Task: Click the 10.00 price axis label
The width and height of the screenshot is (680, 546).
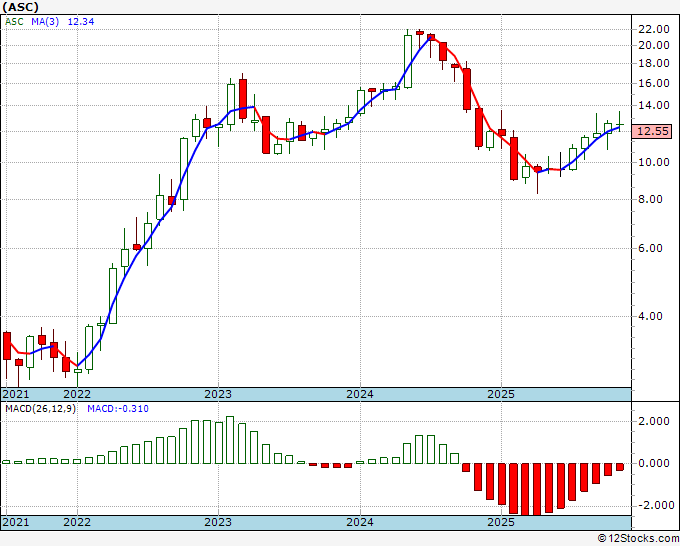Action: 654,163
